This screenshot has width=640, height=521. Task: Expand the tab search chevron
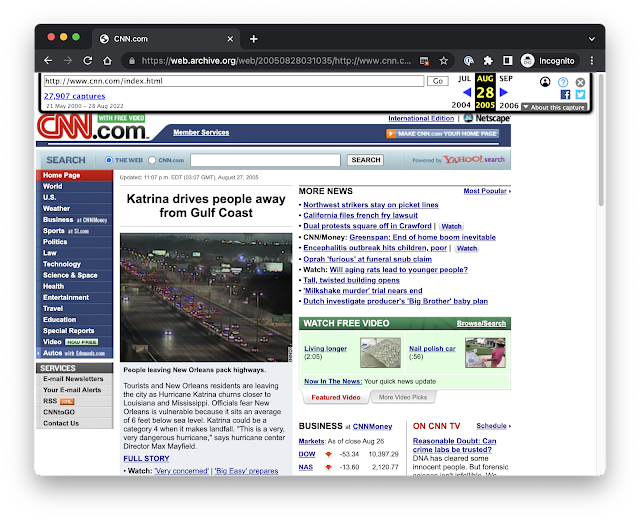pyautogui.click(x=591, y=39)
